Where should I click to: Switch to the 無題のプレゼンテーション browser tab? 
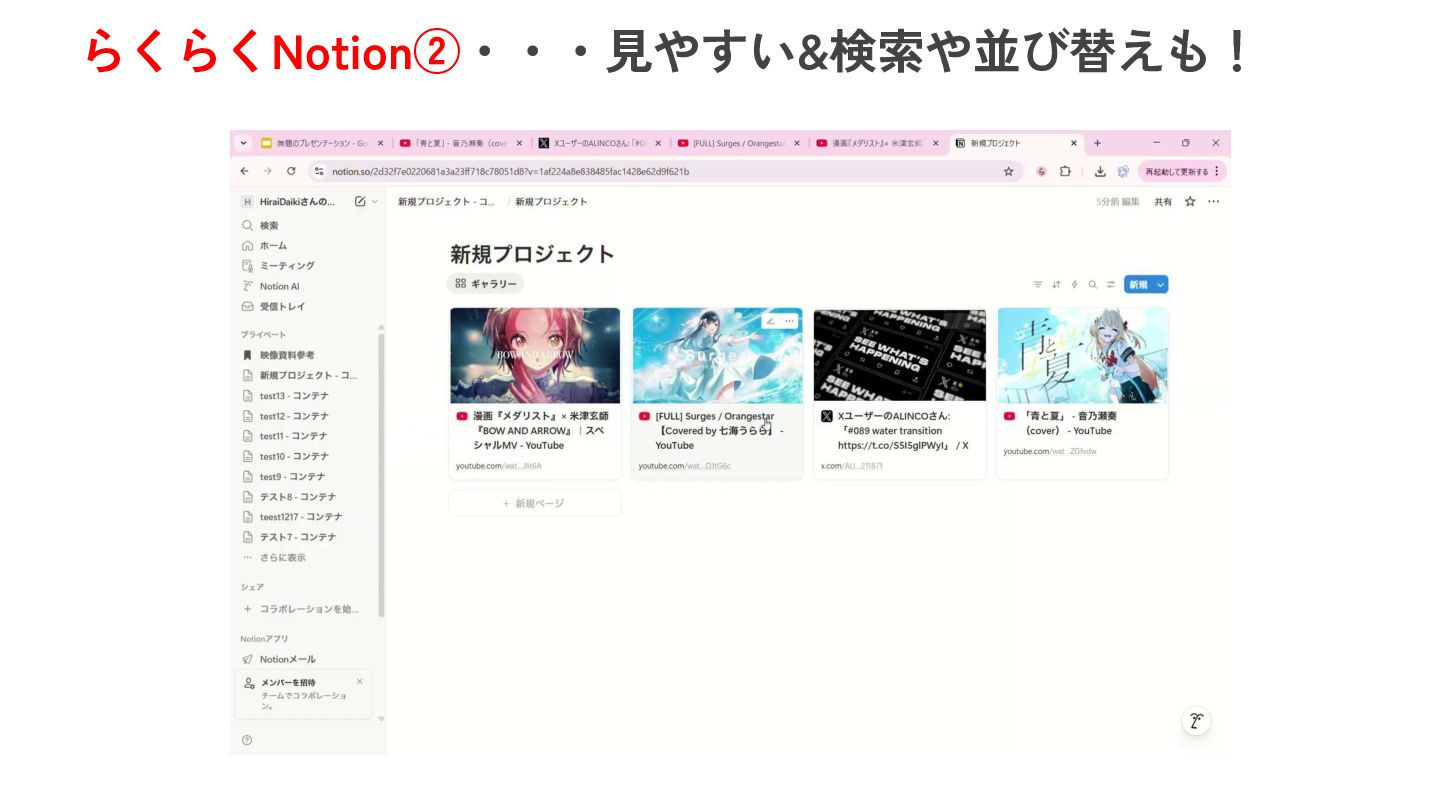coord(322,143)
